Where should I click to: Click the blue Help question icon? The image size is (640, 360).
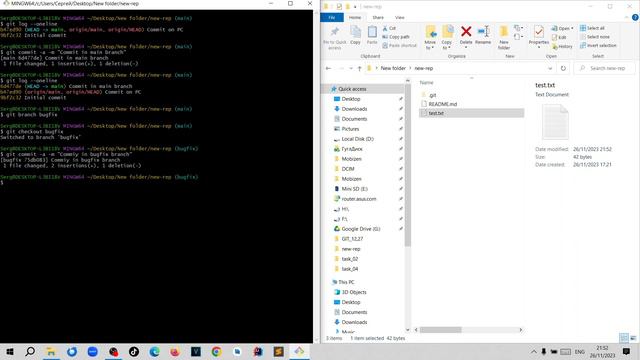[x=635, y=17]
